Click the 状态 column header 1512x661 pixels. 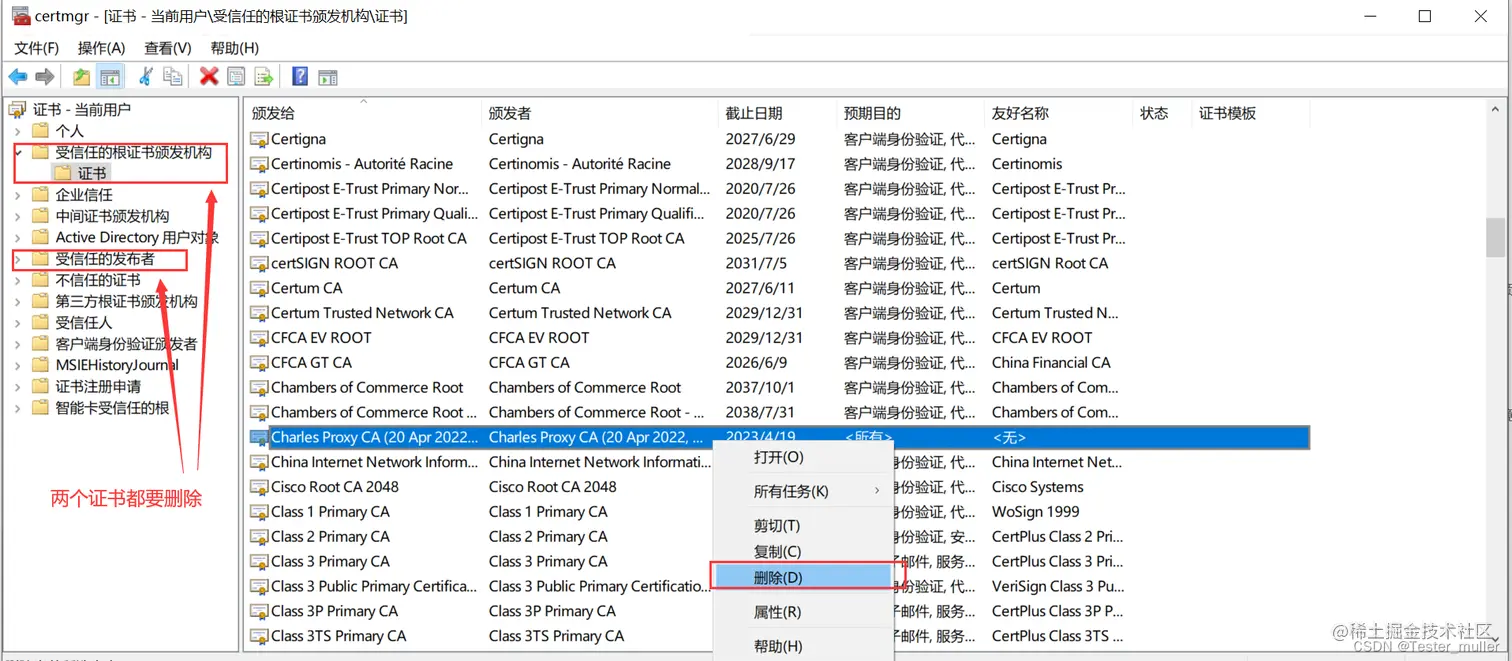[1162, 113]
